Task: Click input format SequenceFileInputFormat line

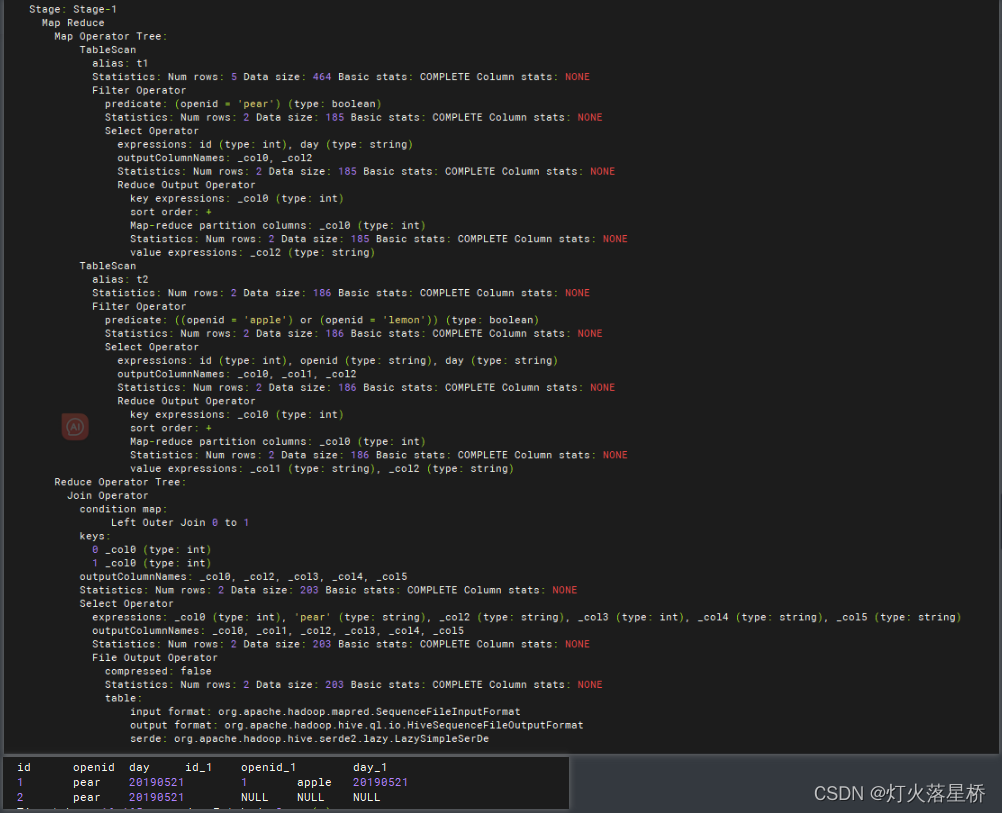Action: click(325, 712)
